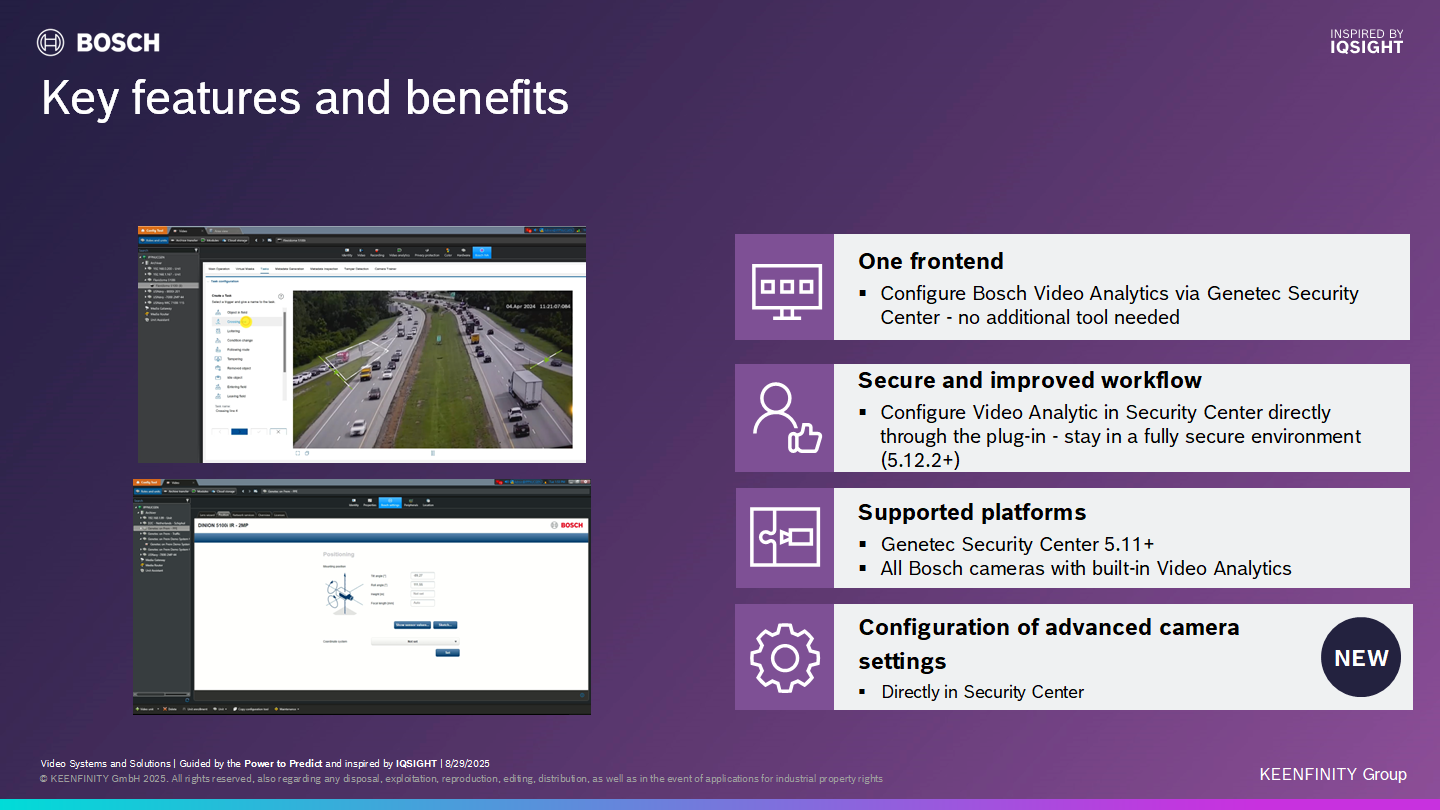Switch to the Network services subtab

coord(243,515)
